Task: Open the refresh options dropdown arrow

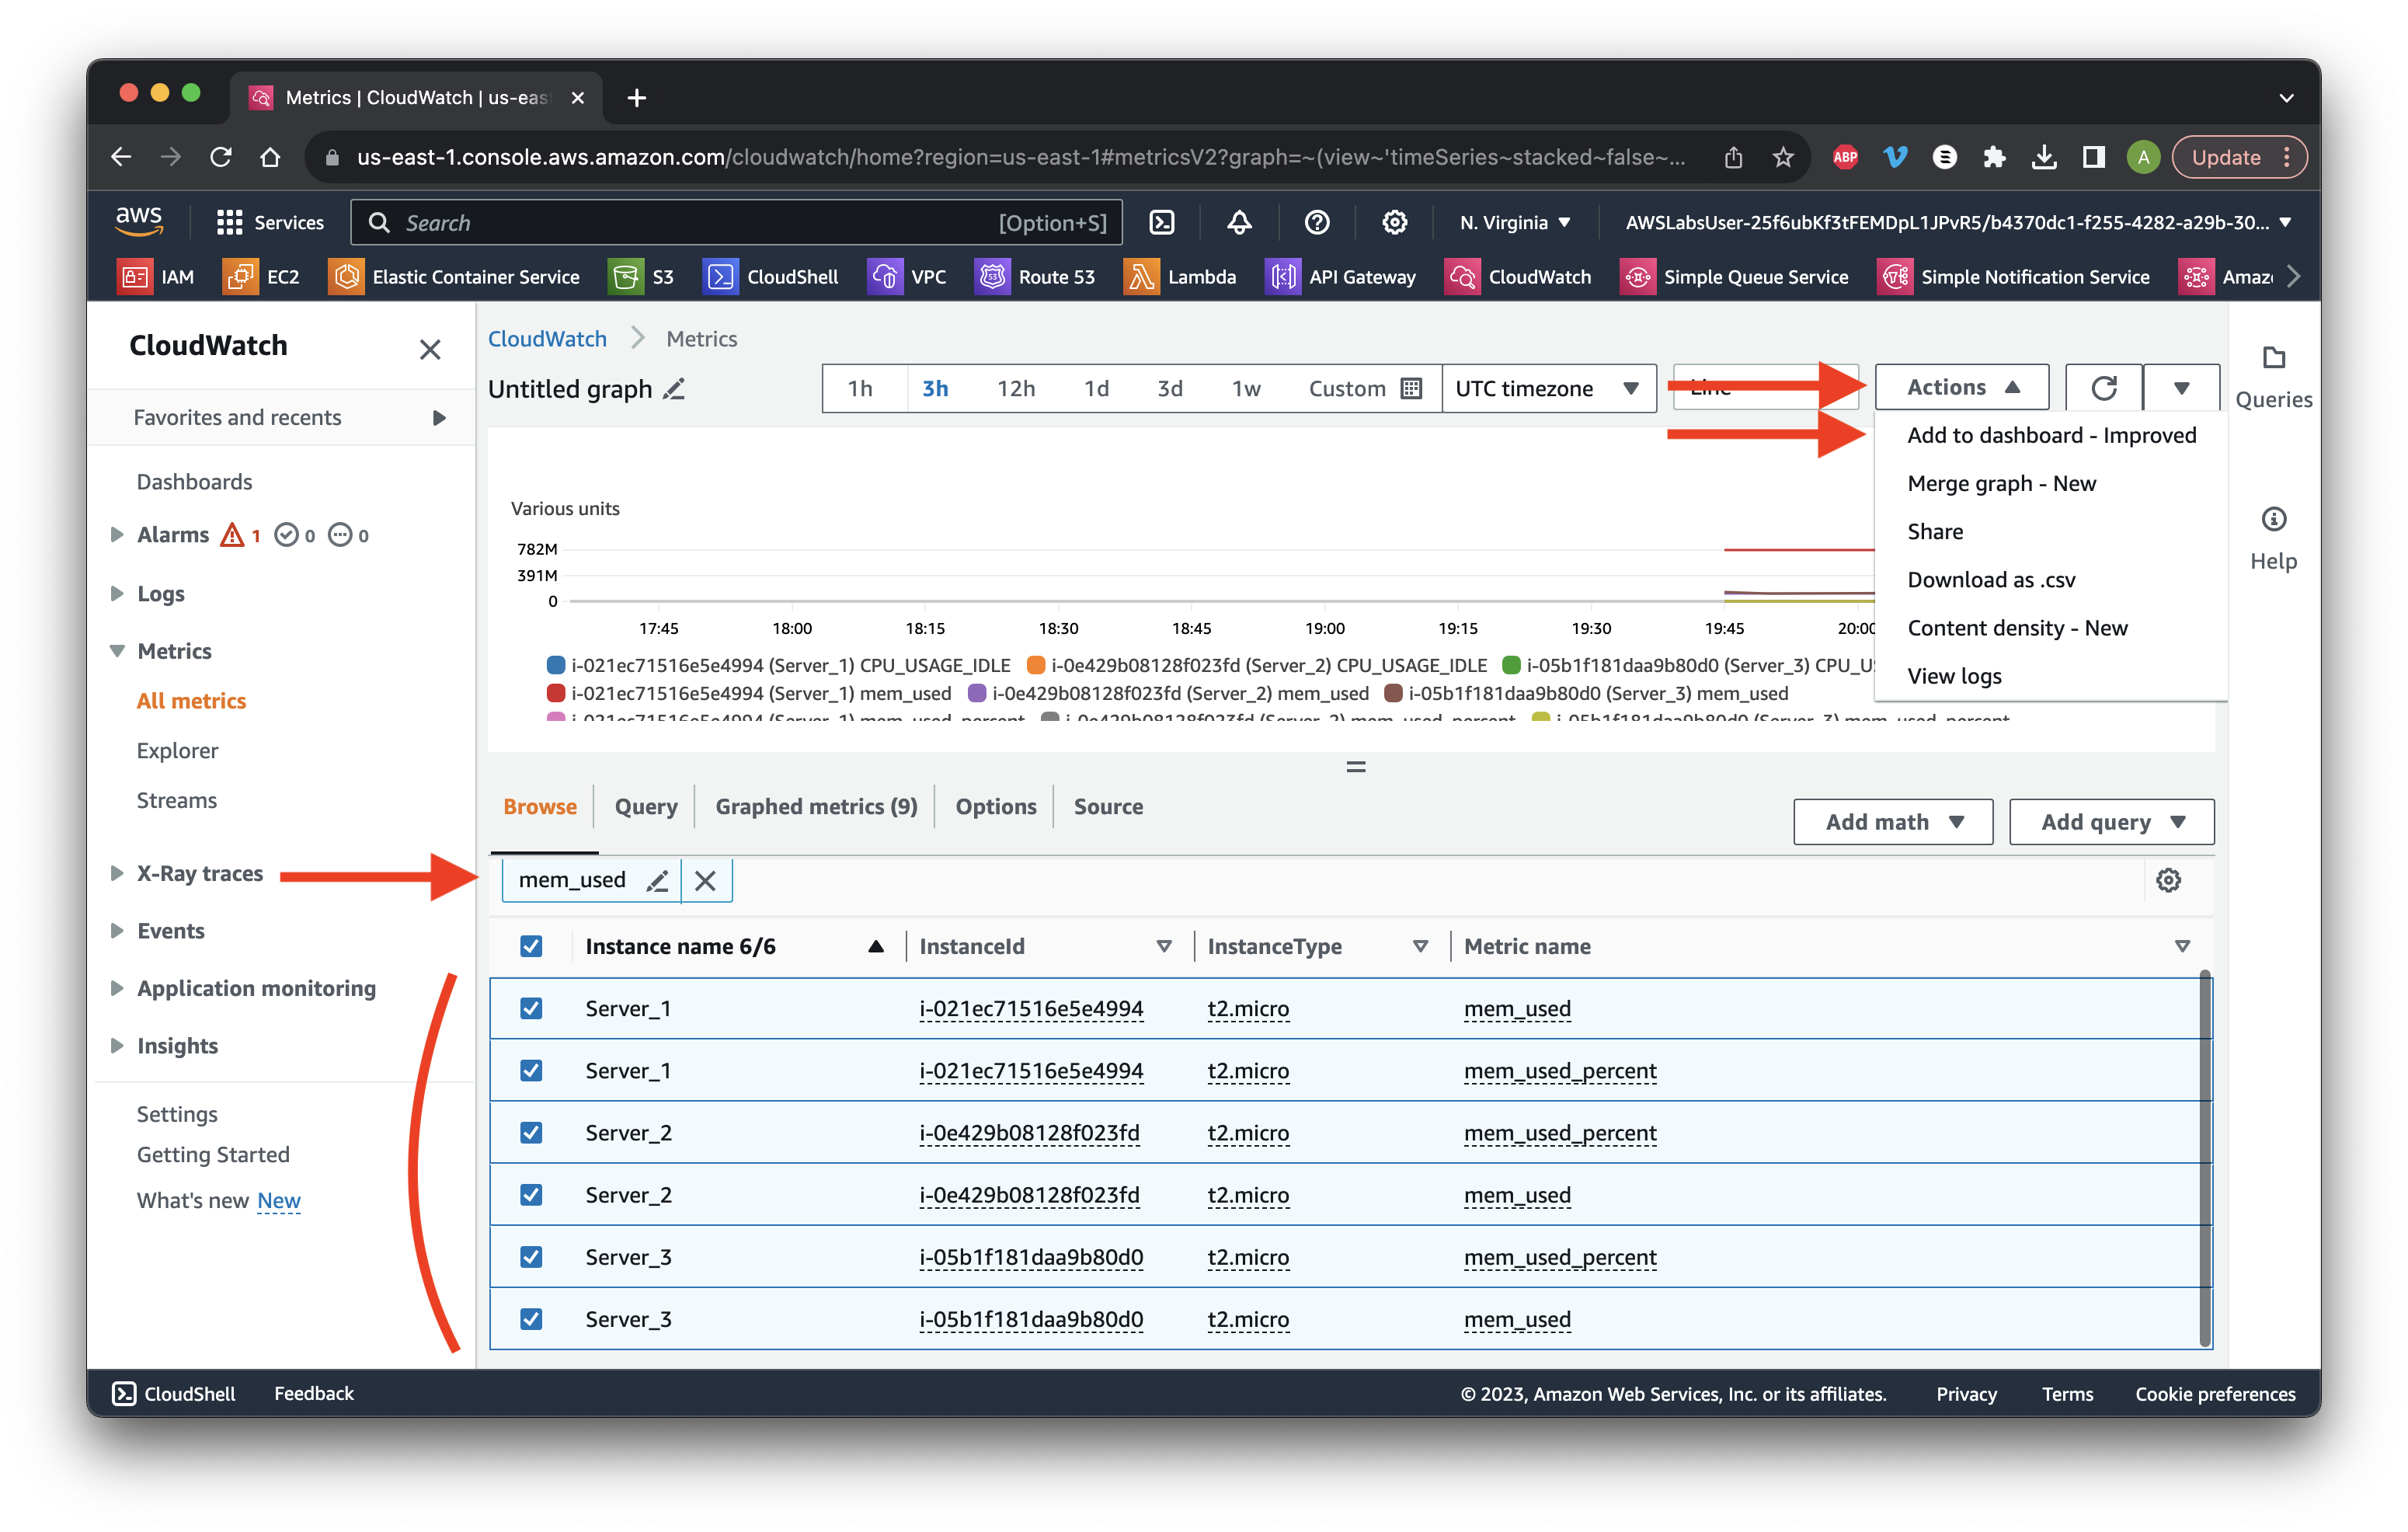Action: [x=2181, y=388]
